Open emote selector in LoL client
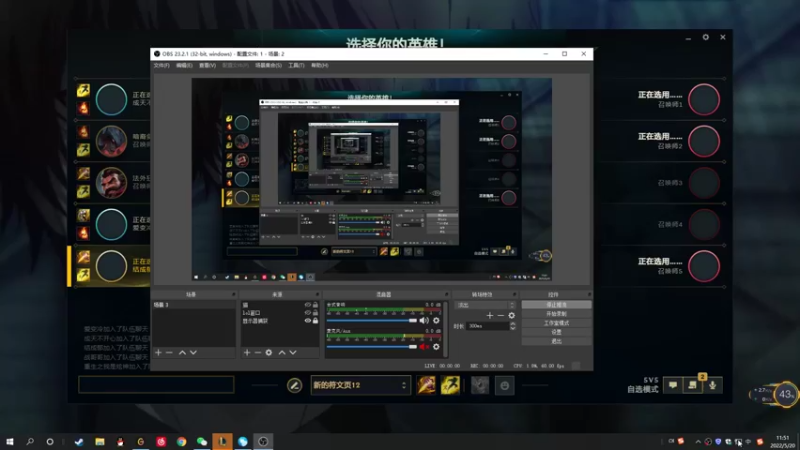800x450 pixels. [505, 386]
